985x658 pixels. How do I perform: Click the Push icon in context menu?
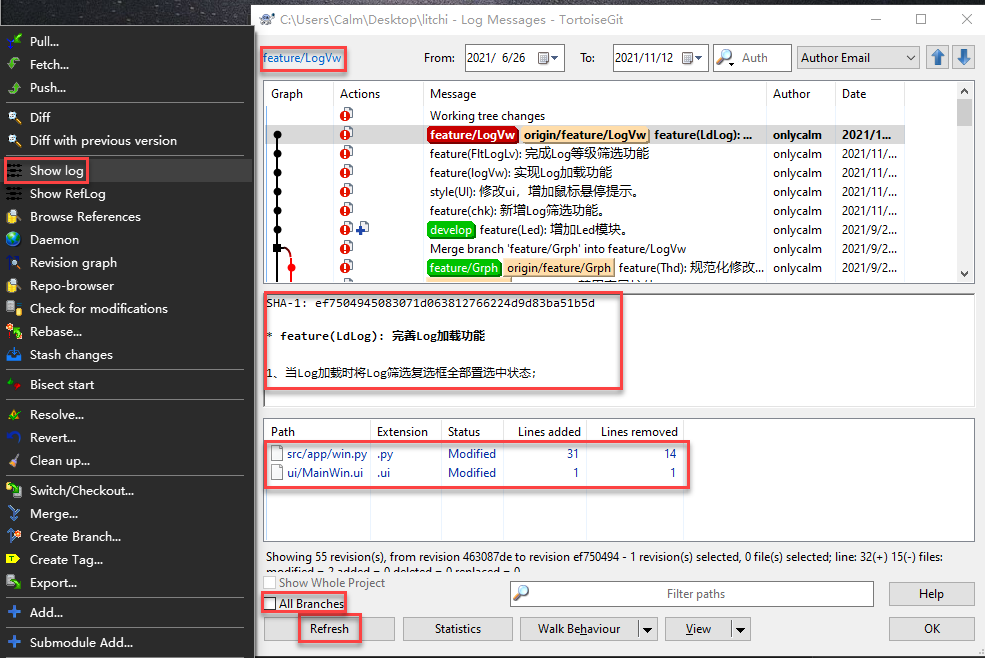(x=14, y=87)
